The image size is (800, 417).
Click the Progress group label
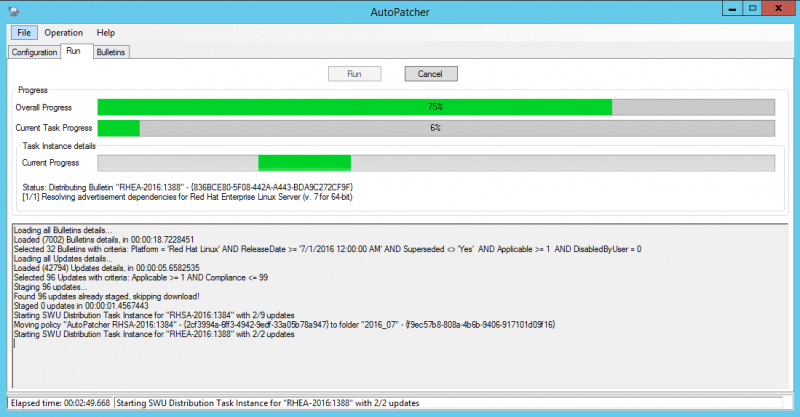point(33,90)
